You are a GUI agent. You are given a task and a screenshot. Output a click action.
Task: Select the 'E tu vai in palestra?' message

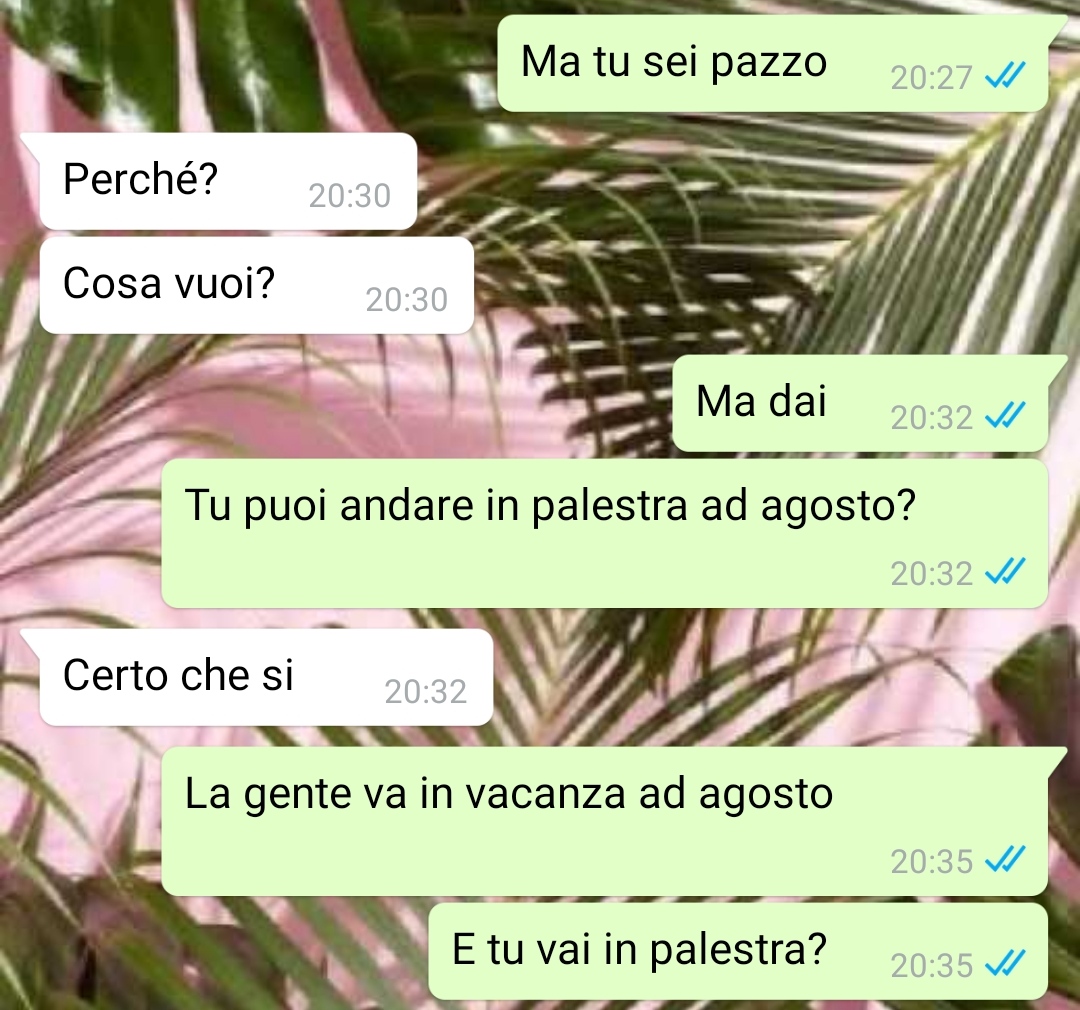pos(738,951)
